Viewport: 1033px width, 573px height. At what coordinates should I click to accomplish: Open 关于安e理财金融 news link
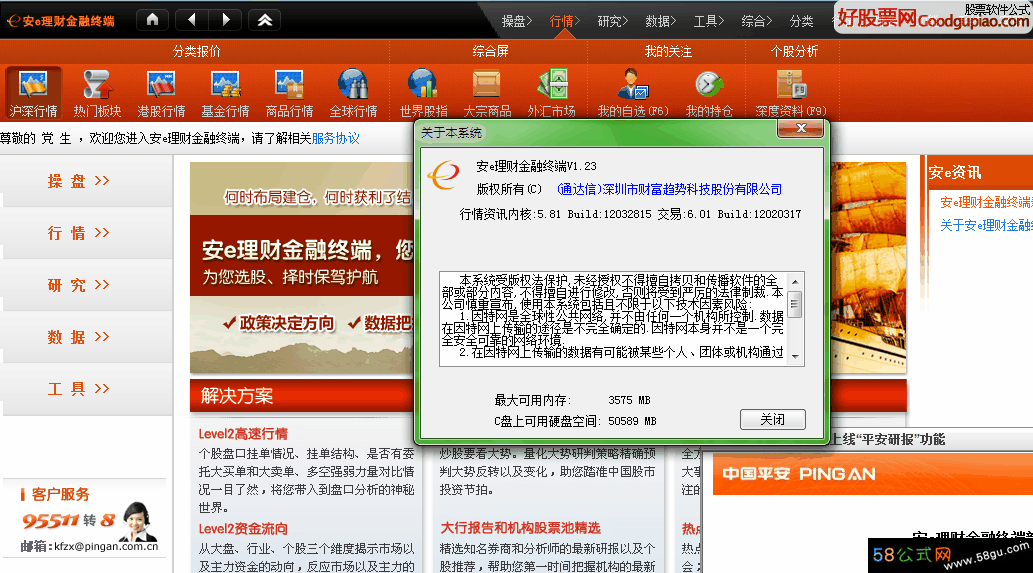pyautogui.click(x=986, y=226)
